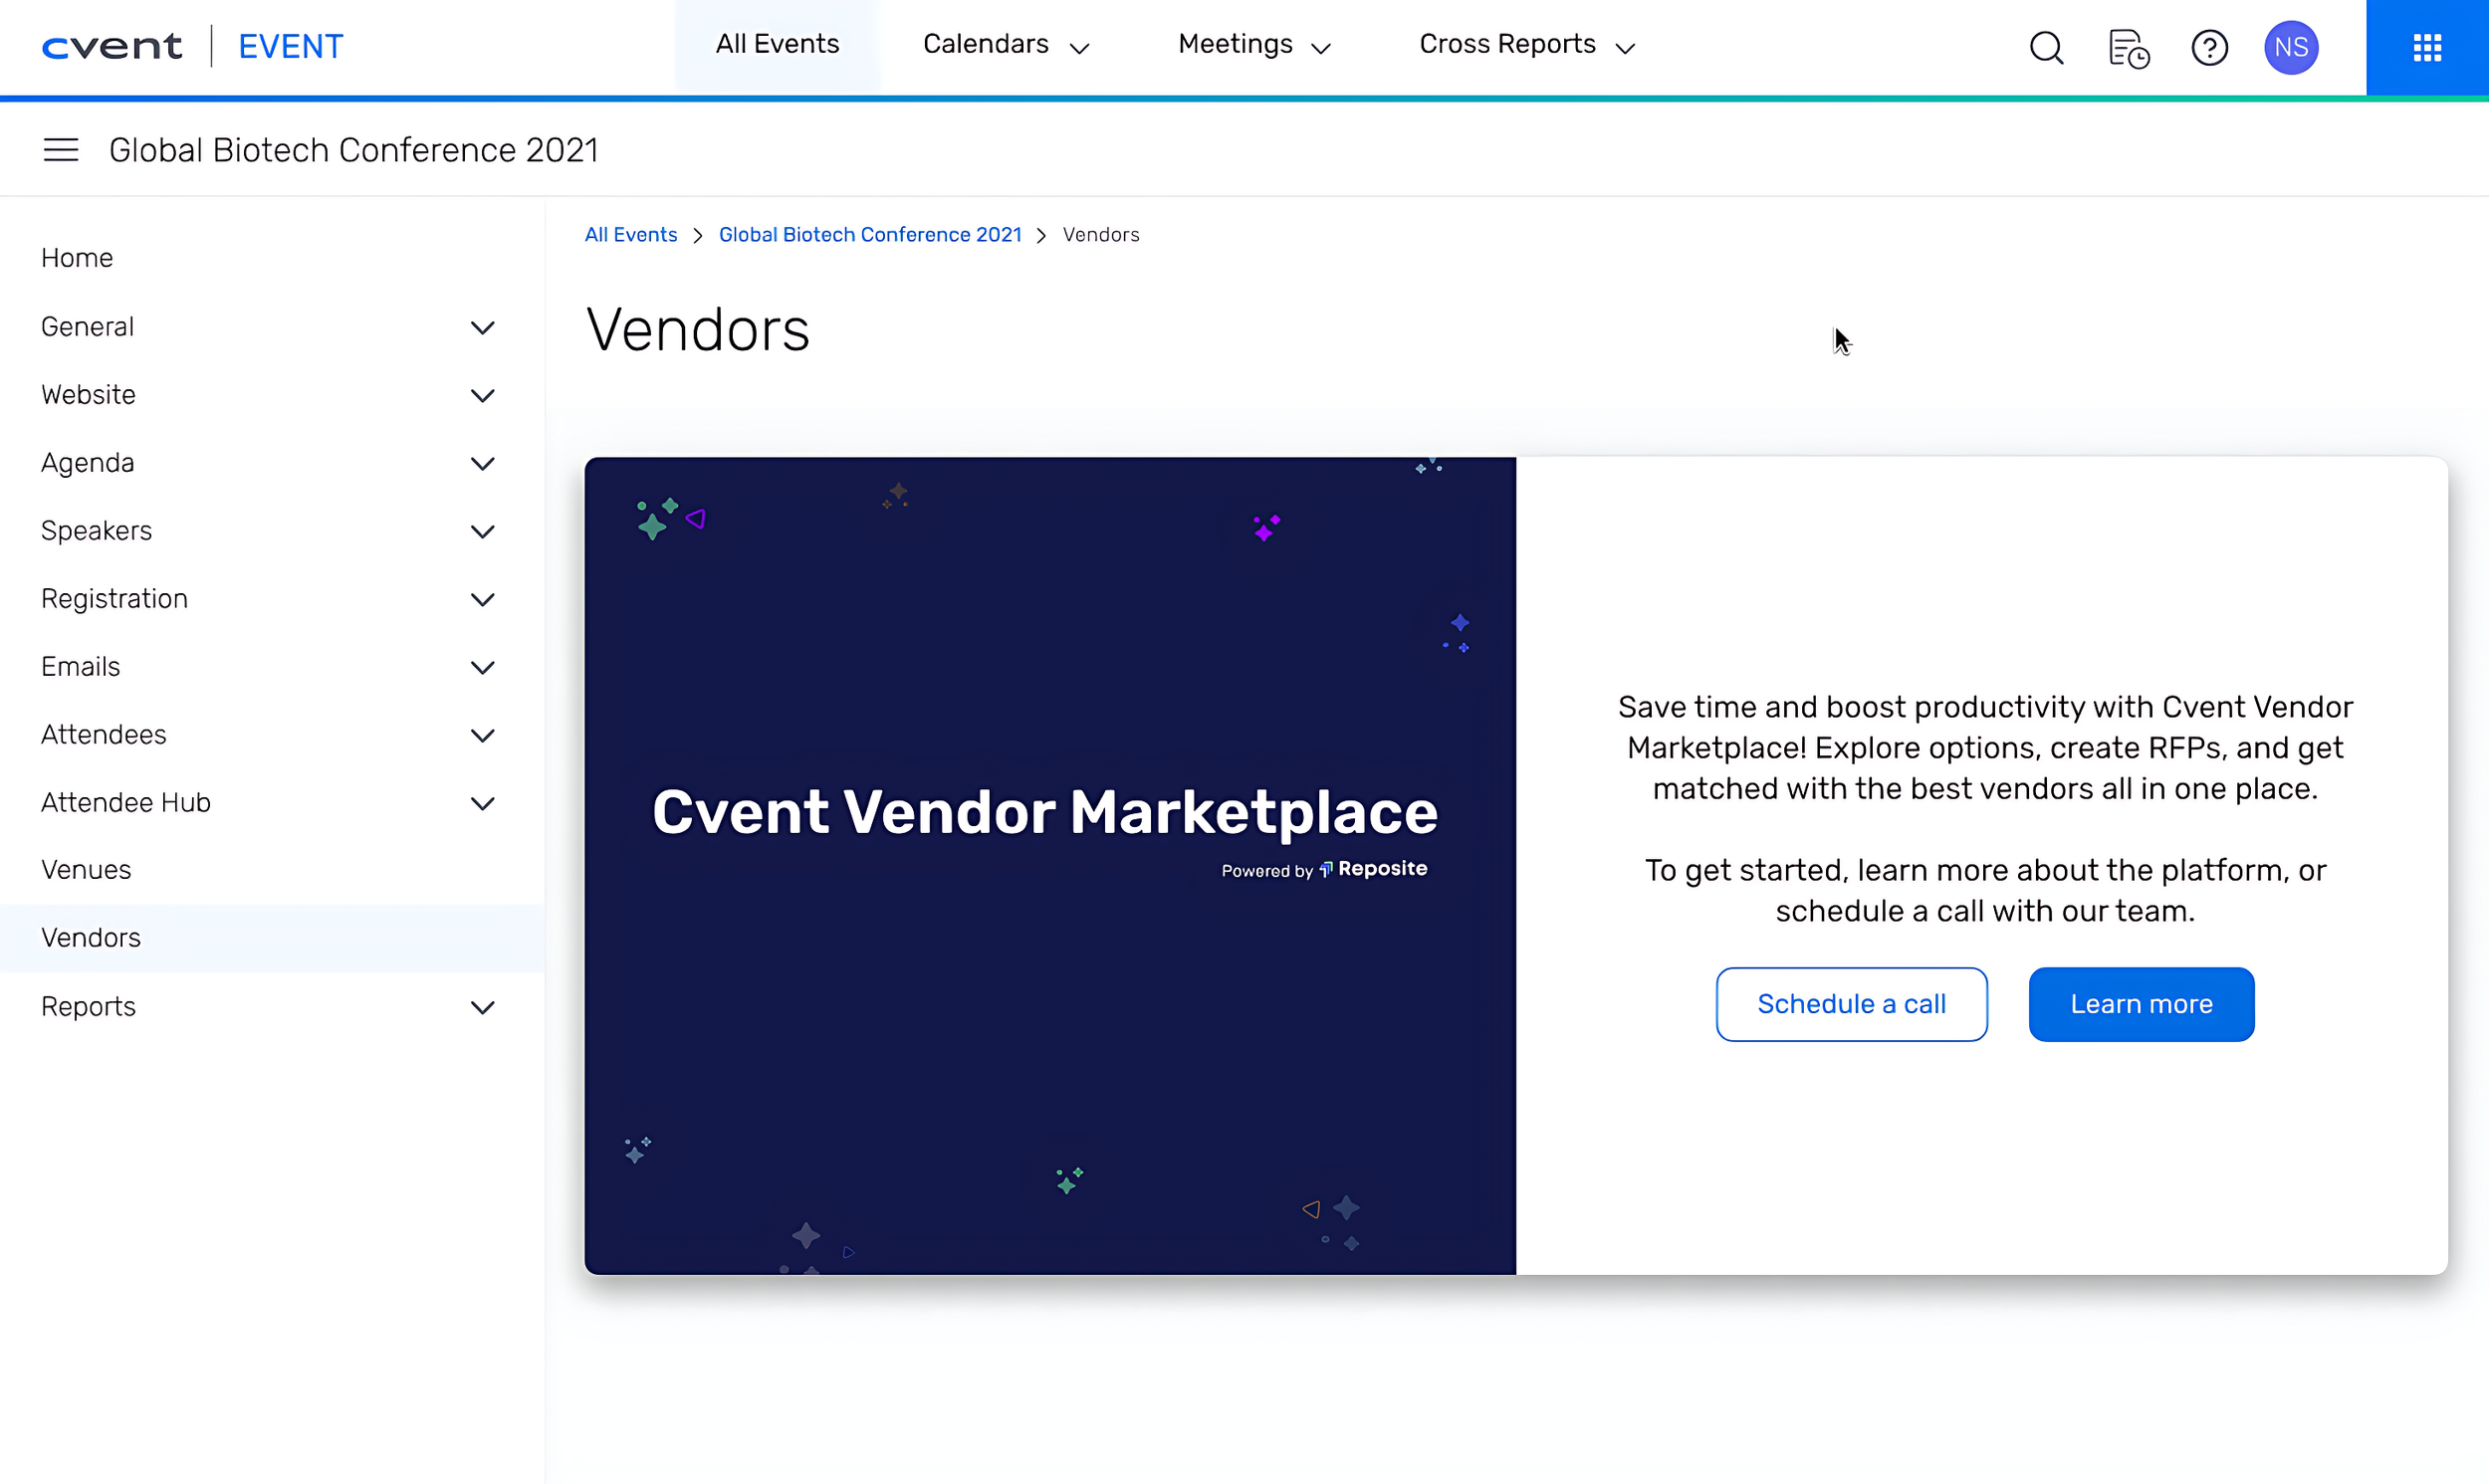Expand the Attendee Hub section
Viewport: 2489px width, 1484px height.
pos(482,803)
